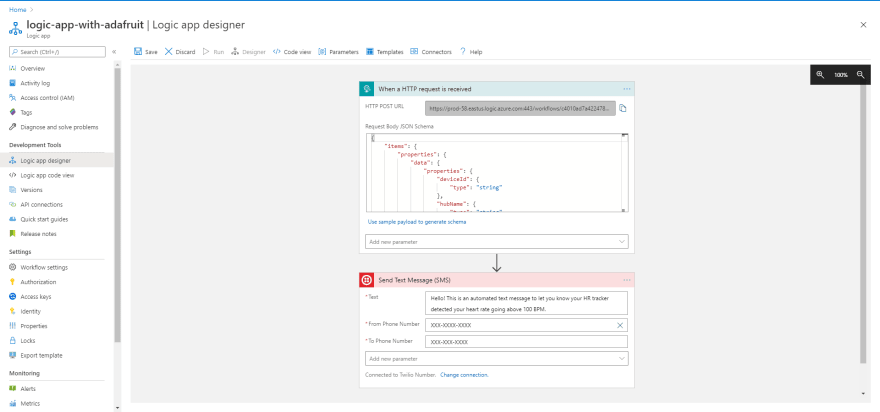Image resolution: width=880 pixels, height=412 pixels.
Task: Select Logic app designer in the sidebar
Action: (57, 161)
